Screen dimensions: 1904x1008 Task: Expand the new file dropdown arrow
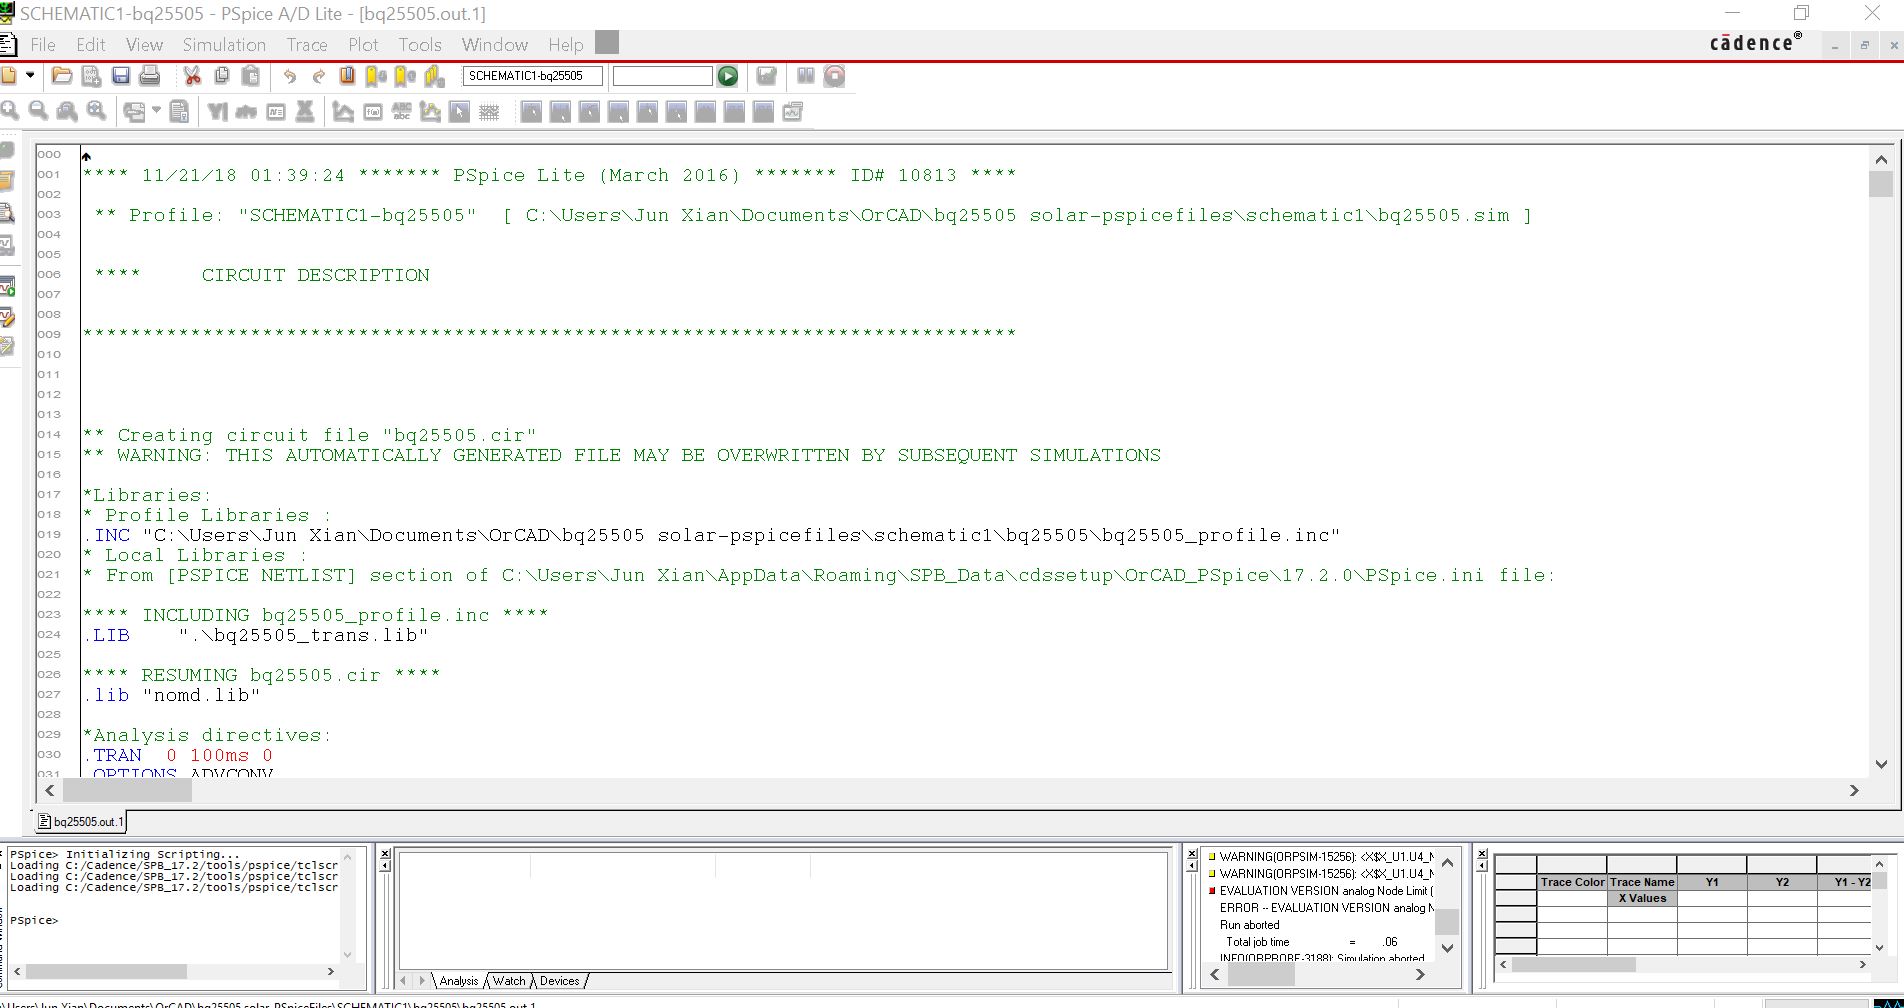(x=30, y=76)
